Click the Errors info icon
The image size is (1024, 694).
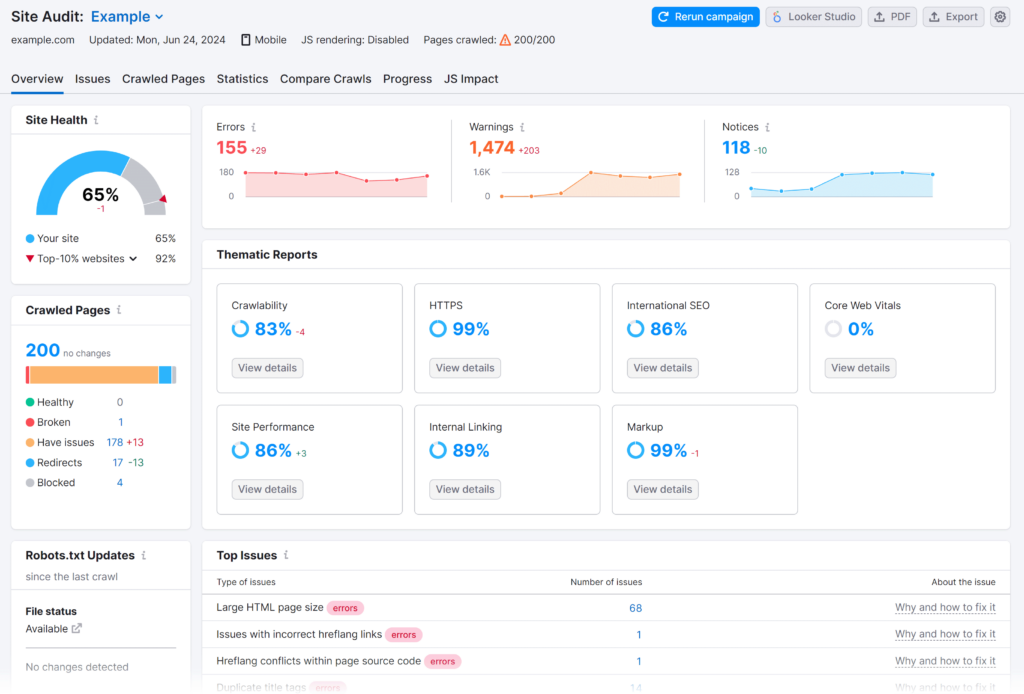click(253, 127)
